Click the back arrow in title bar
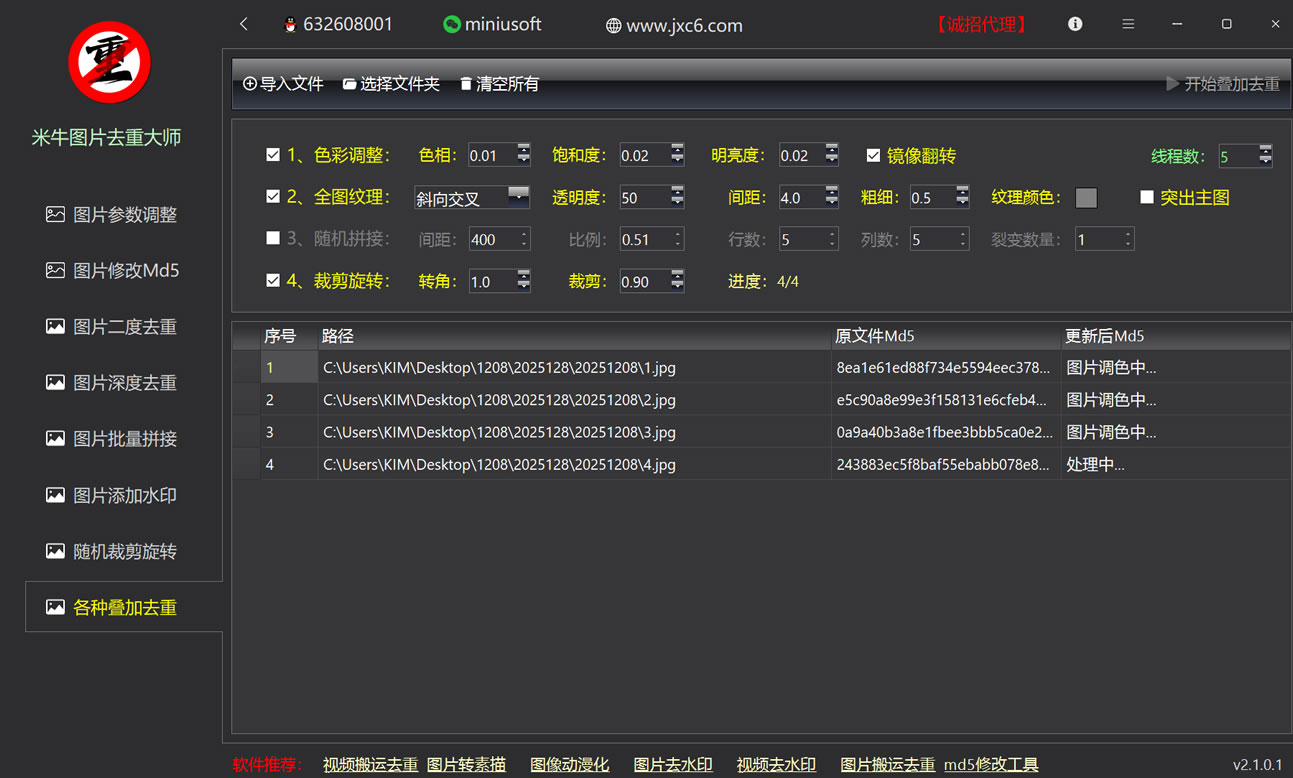1293x778 pixels. pos(244,24)
